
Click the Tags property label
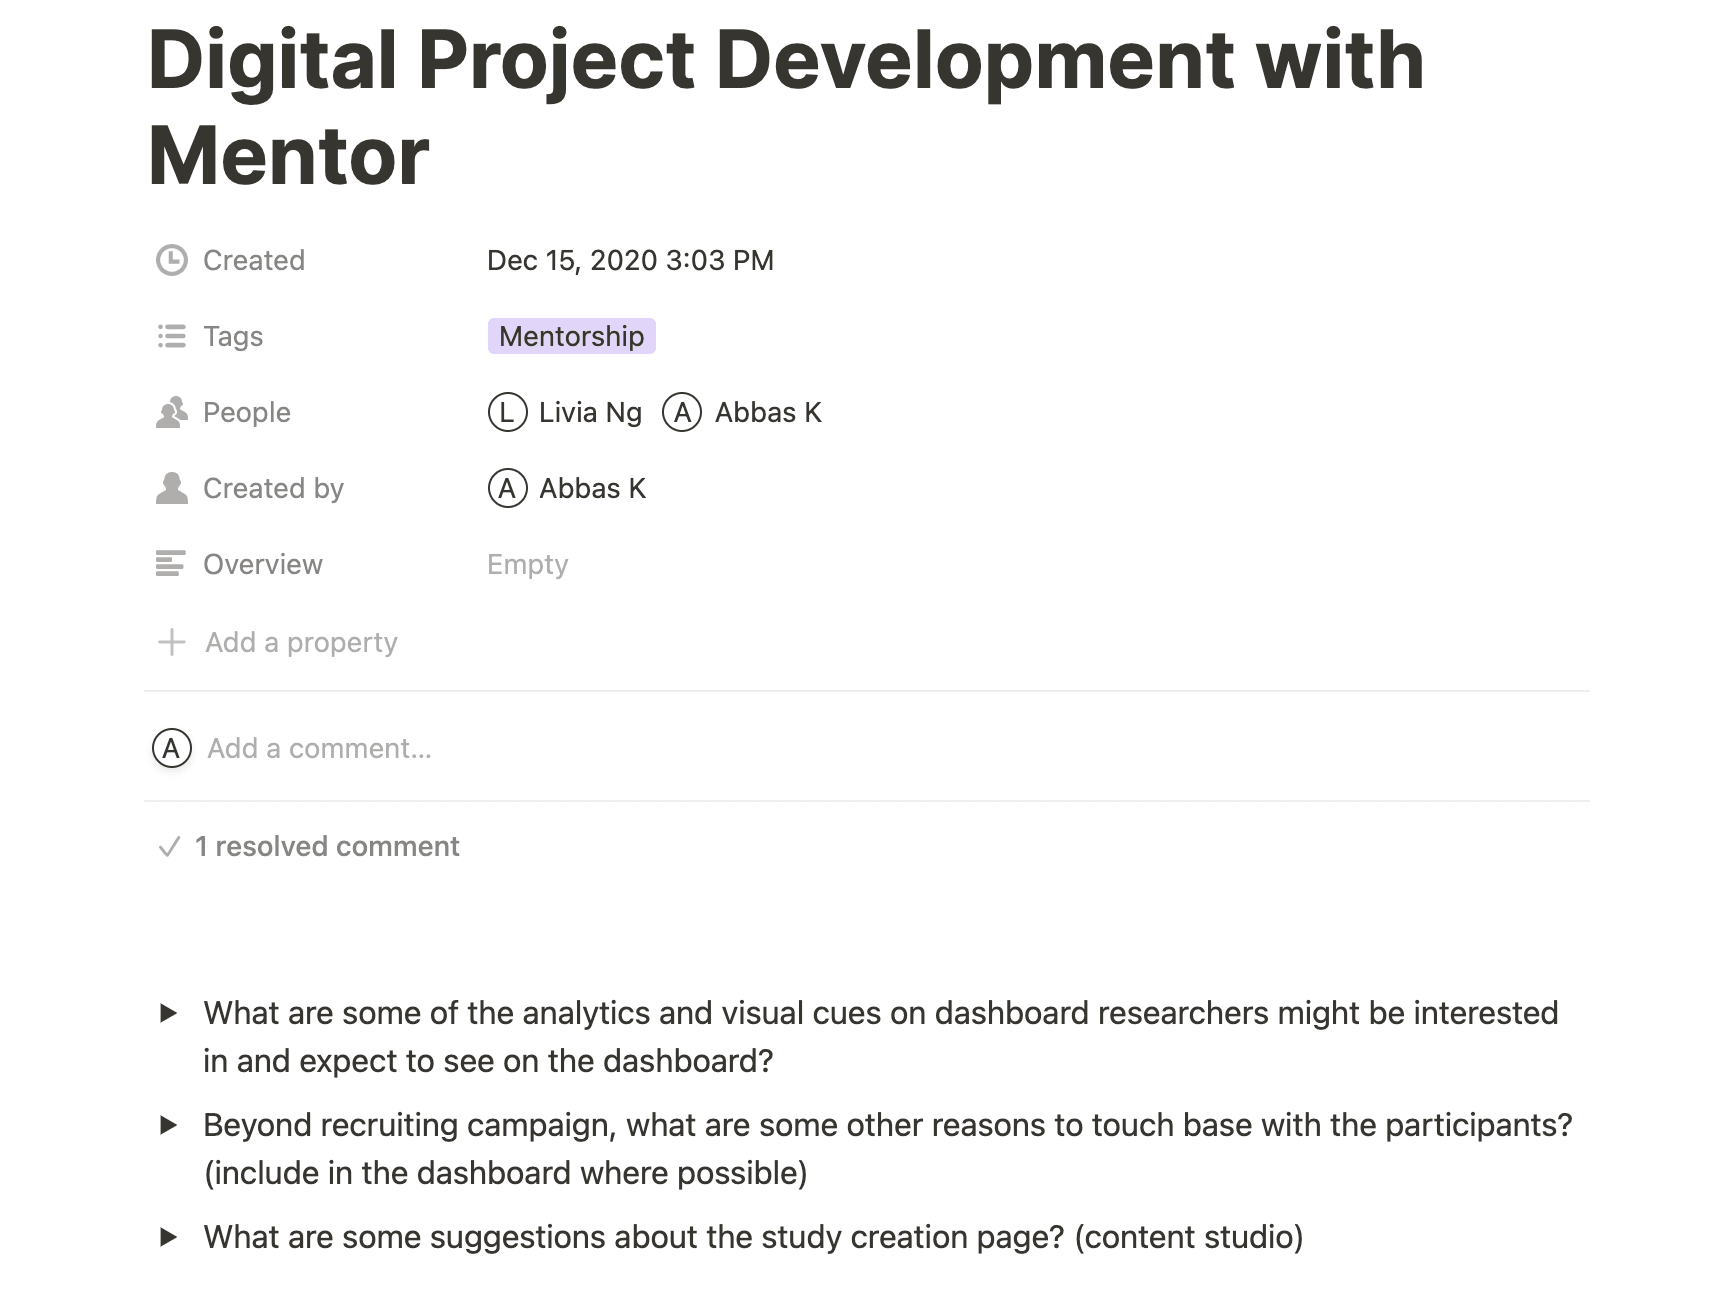tap(233, 336)
